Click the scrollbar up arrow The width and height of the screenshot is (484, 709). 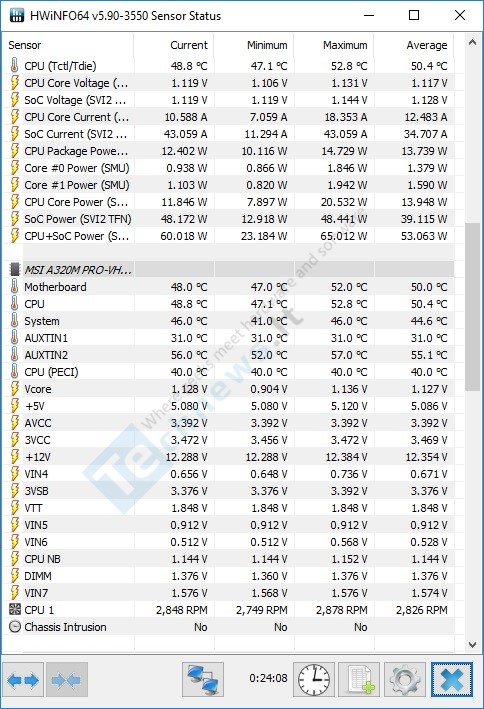coord(472,43)
